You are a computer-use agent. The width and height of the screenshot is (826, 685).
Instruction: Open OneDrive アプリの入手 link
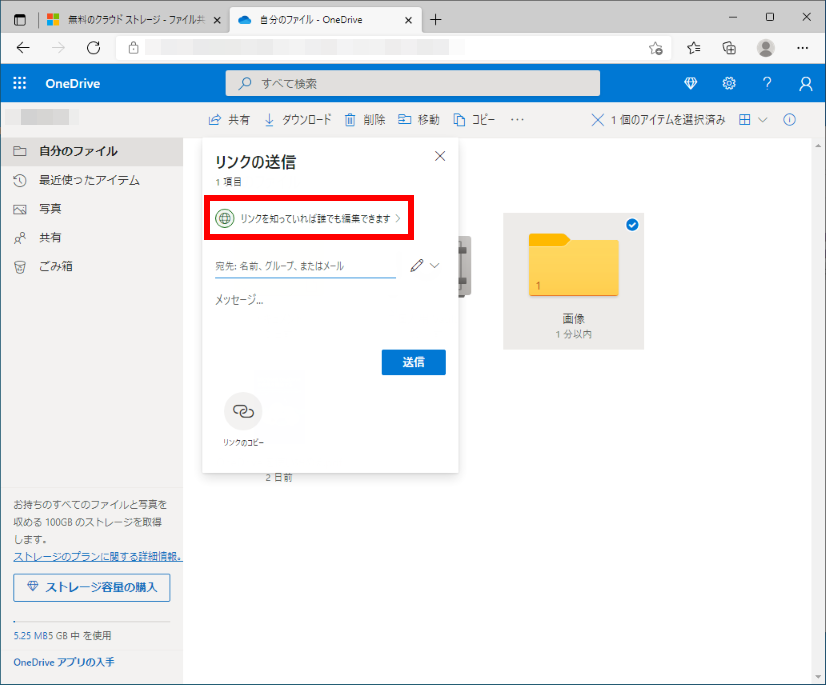coord(64,662)
